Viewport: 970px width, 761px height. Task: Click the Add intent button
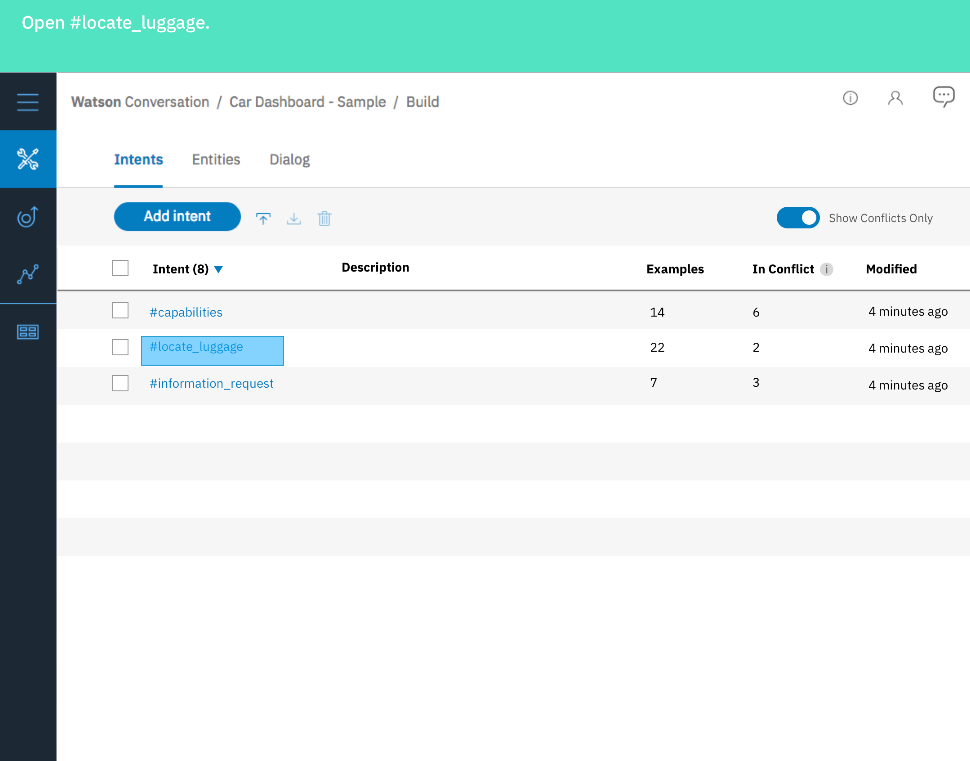(177, 217)
